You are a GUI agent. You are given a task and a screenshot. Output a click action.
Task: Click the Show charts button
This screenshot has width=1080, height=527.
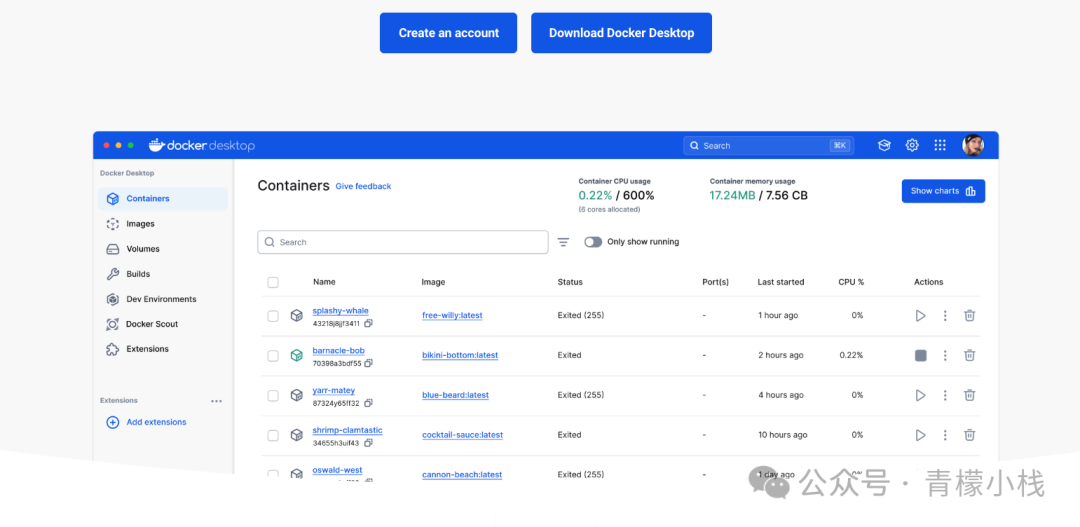pos(943,191)
